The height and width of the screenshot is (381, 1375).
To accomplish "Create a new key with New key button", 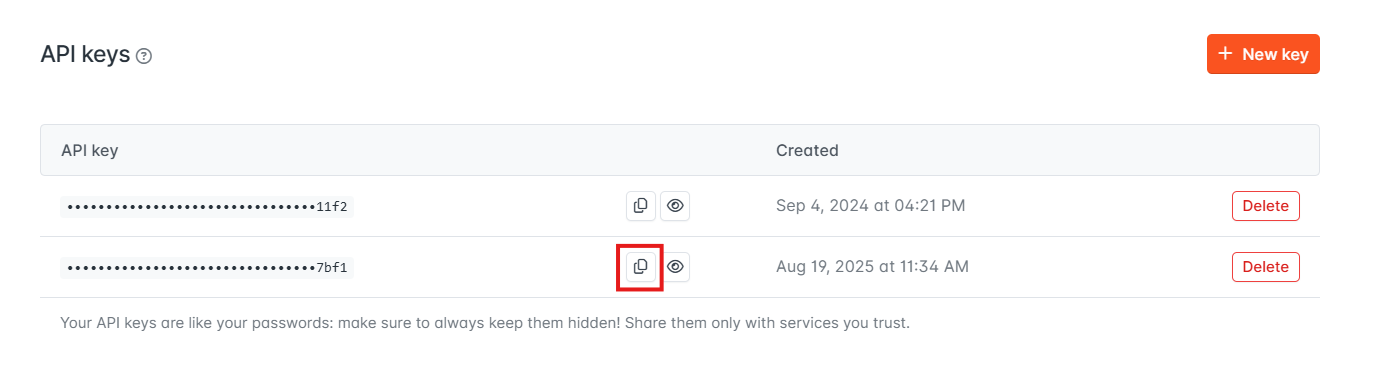I will (x=1263, y=54).
